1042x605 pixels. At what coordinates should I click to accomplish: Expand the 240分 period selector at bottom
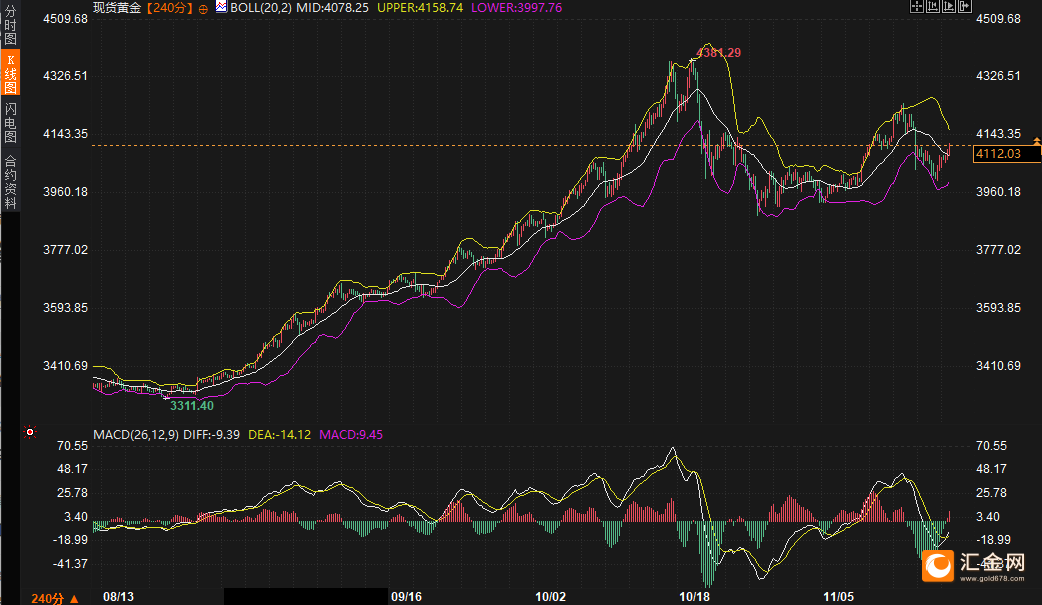tap(54, 598)
